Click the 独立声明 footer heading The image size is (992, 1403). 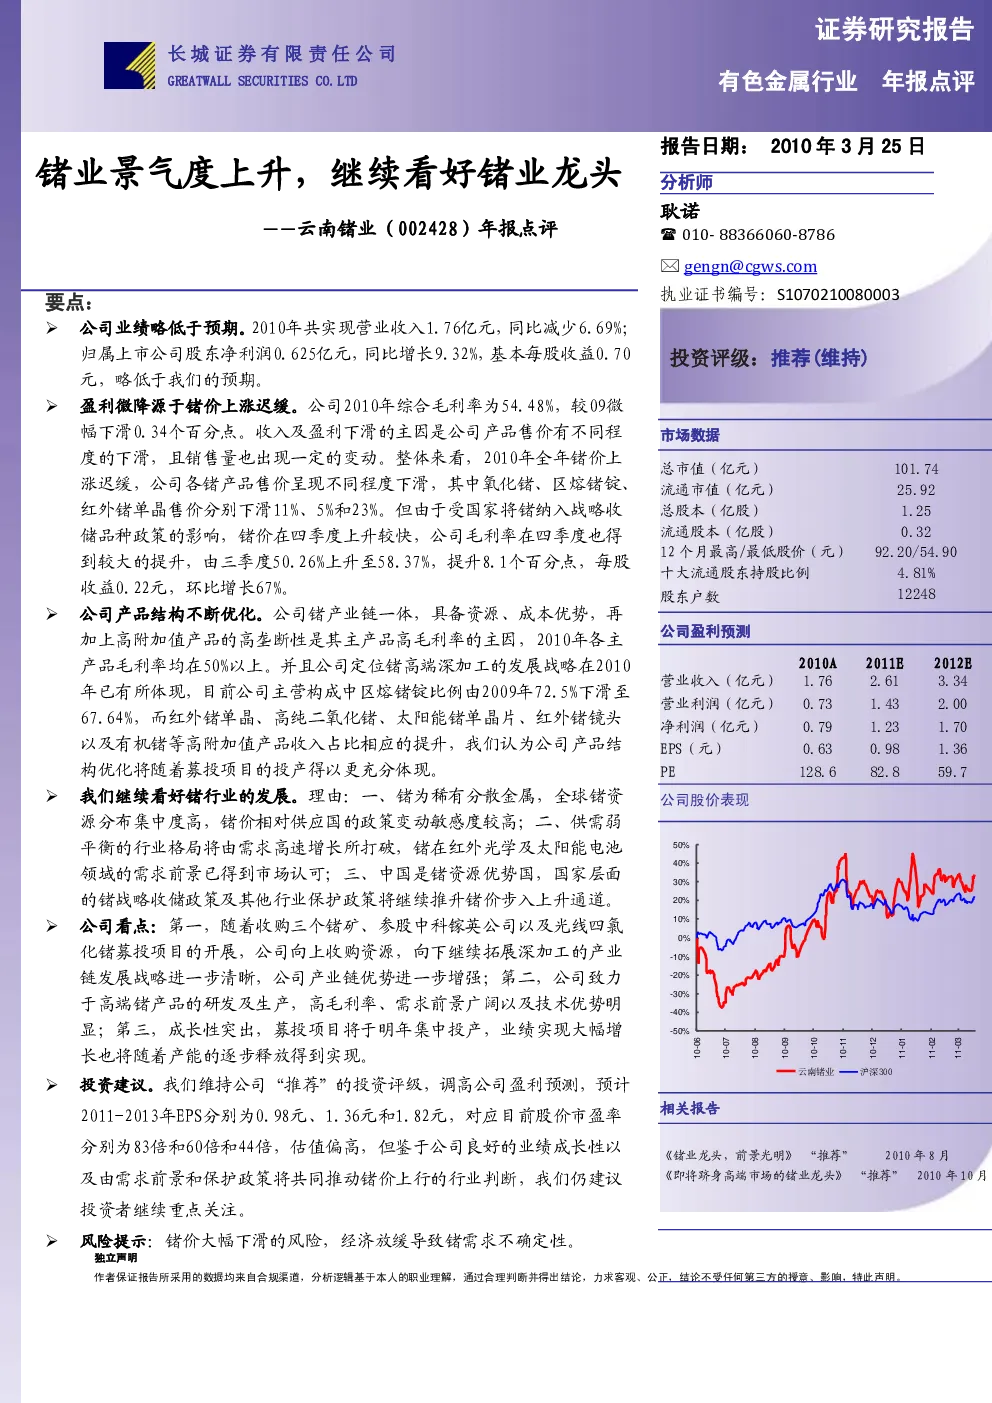(115, 1258)
